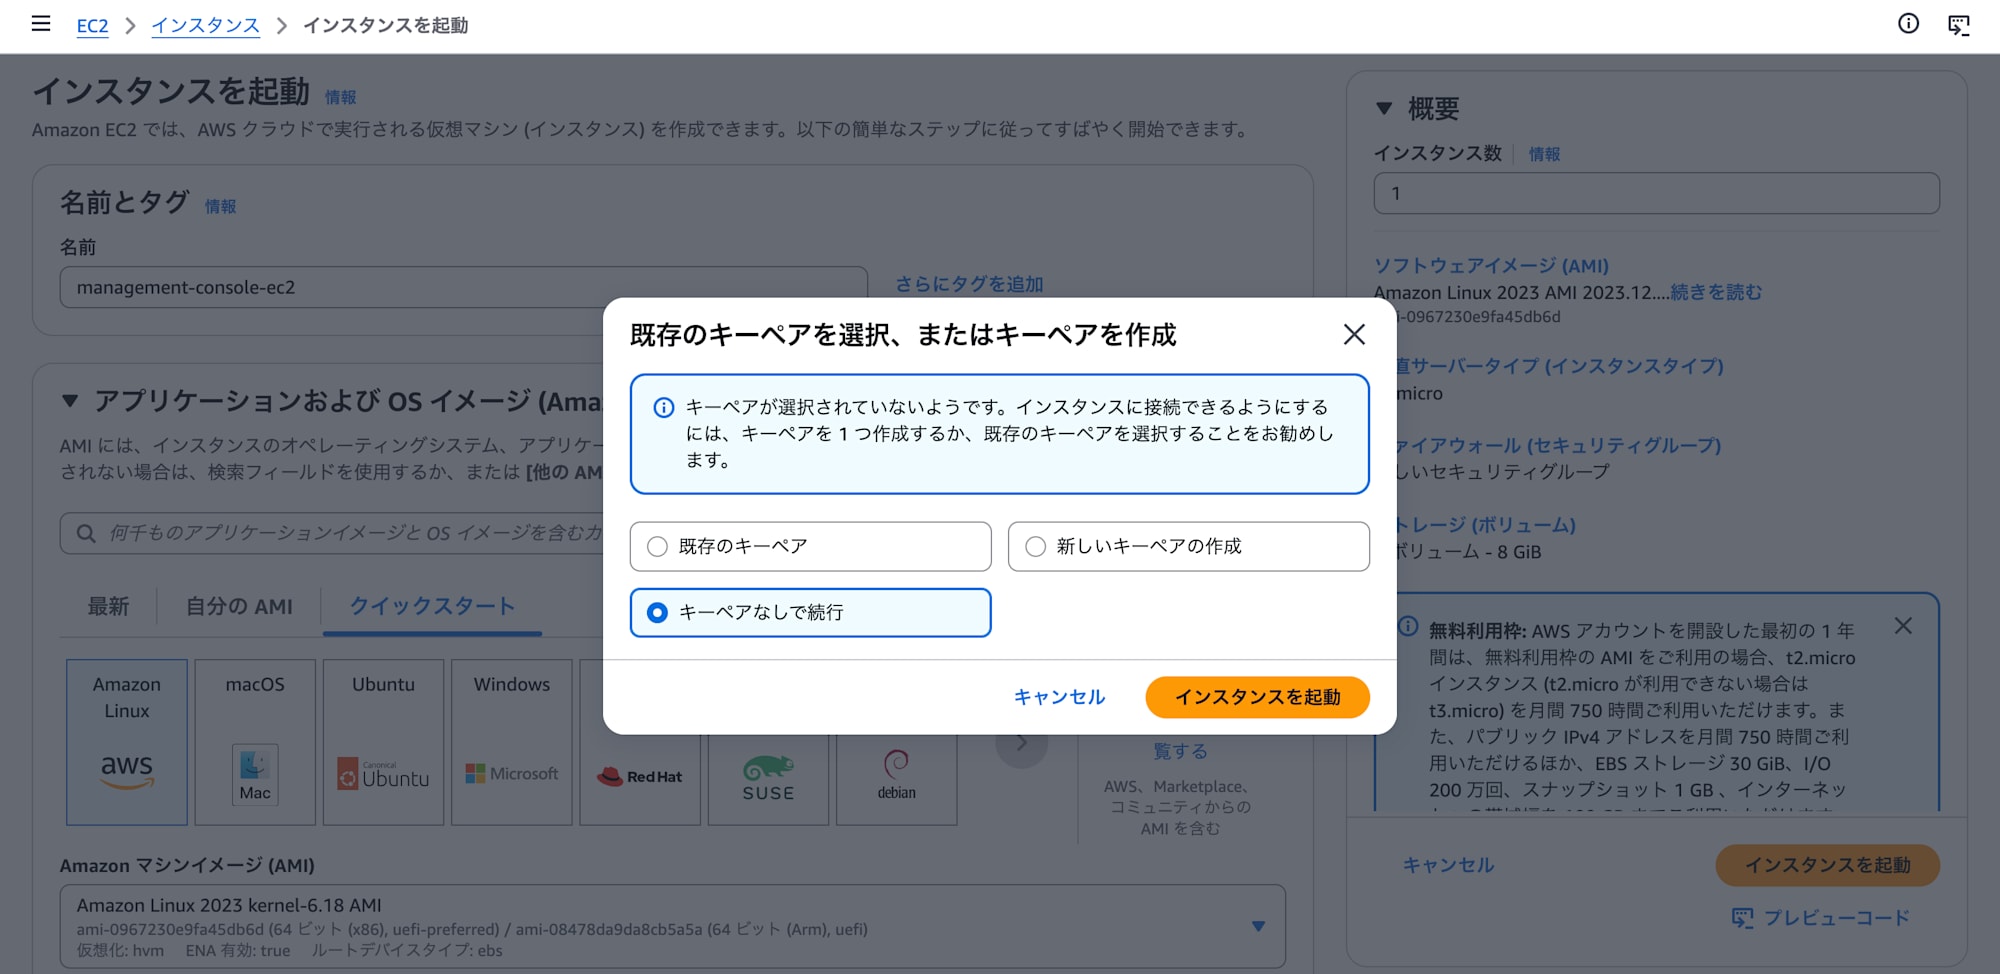
Task: Click キャンセル in the summary panel
Action: pyautogui.click(x=1448, y=865)
